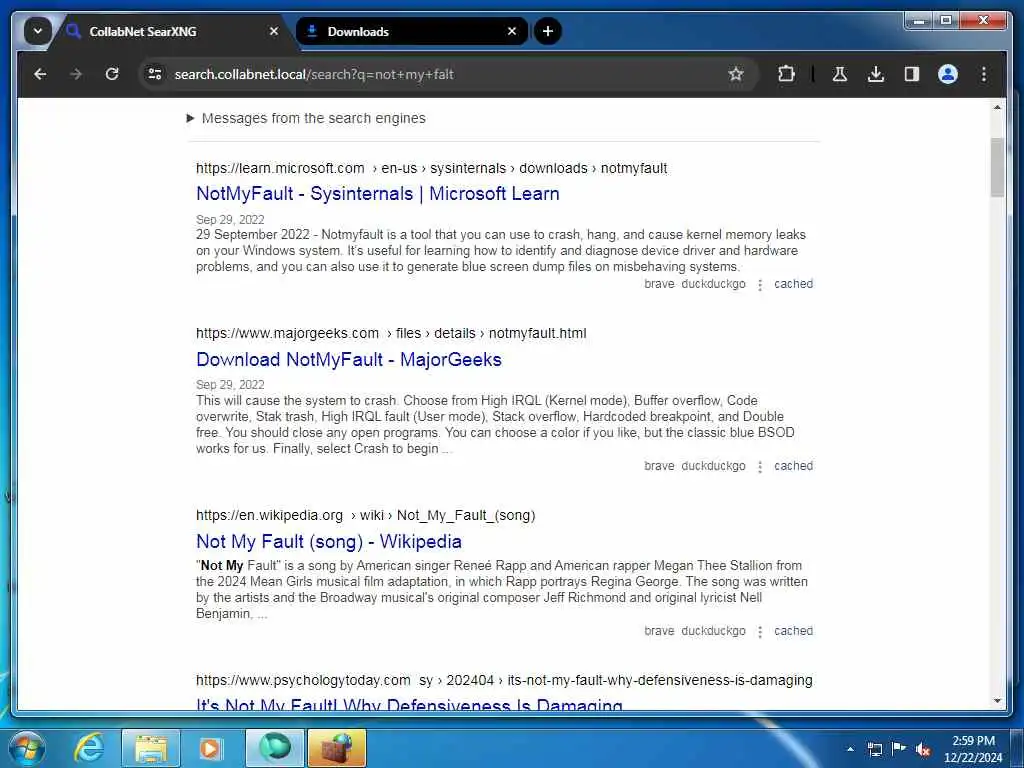Open Not My Fault (song) Wikipedia result

(328, 541)
